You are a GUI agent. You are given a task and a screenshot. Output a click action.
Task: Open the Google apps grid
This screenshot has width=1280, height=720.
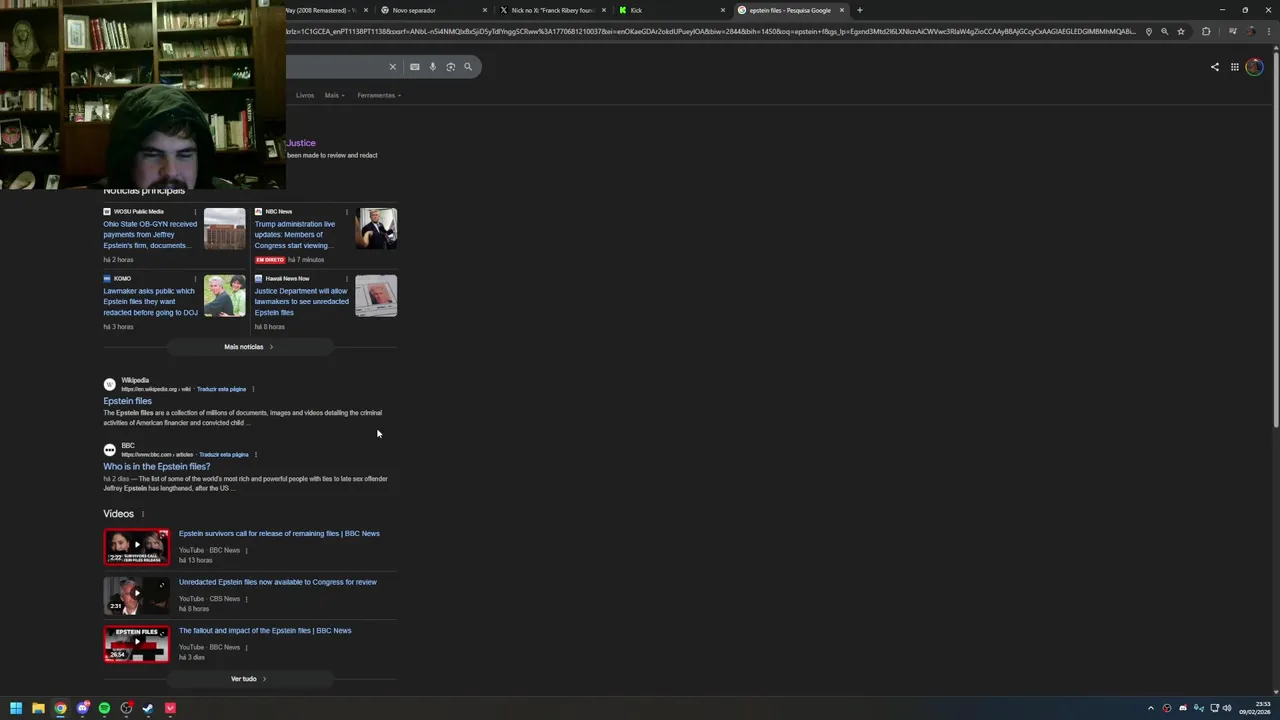click(x=1235, y=67)
